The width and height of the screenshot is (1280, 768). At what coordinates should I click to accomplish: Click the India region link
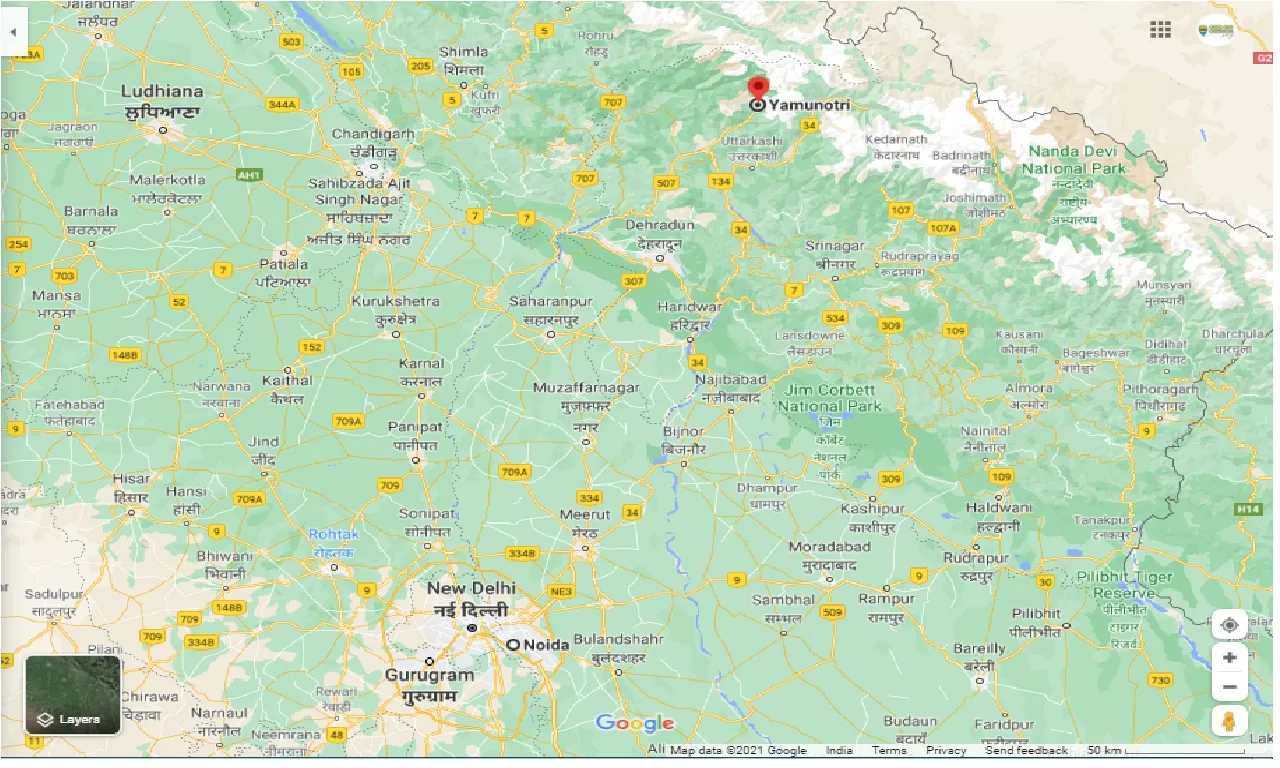[x=839, y=751]
